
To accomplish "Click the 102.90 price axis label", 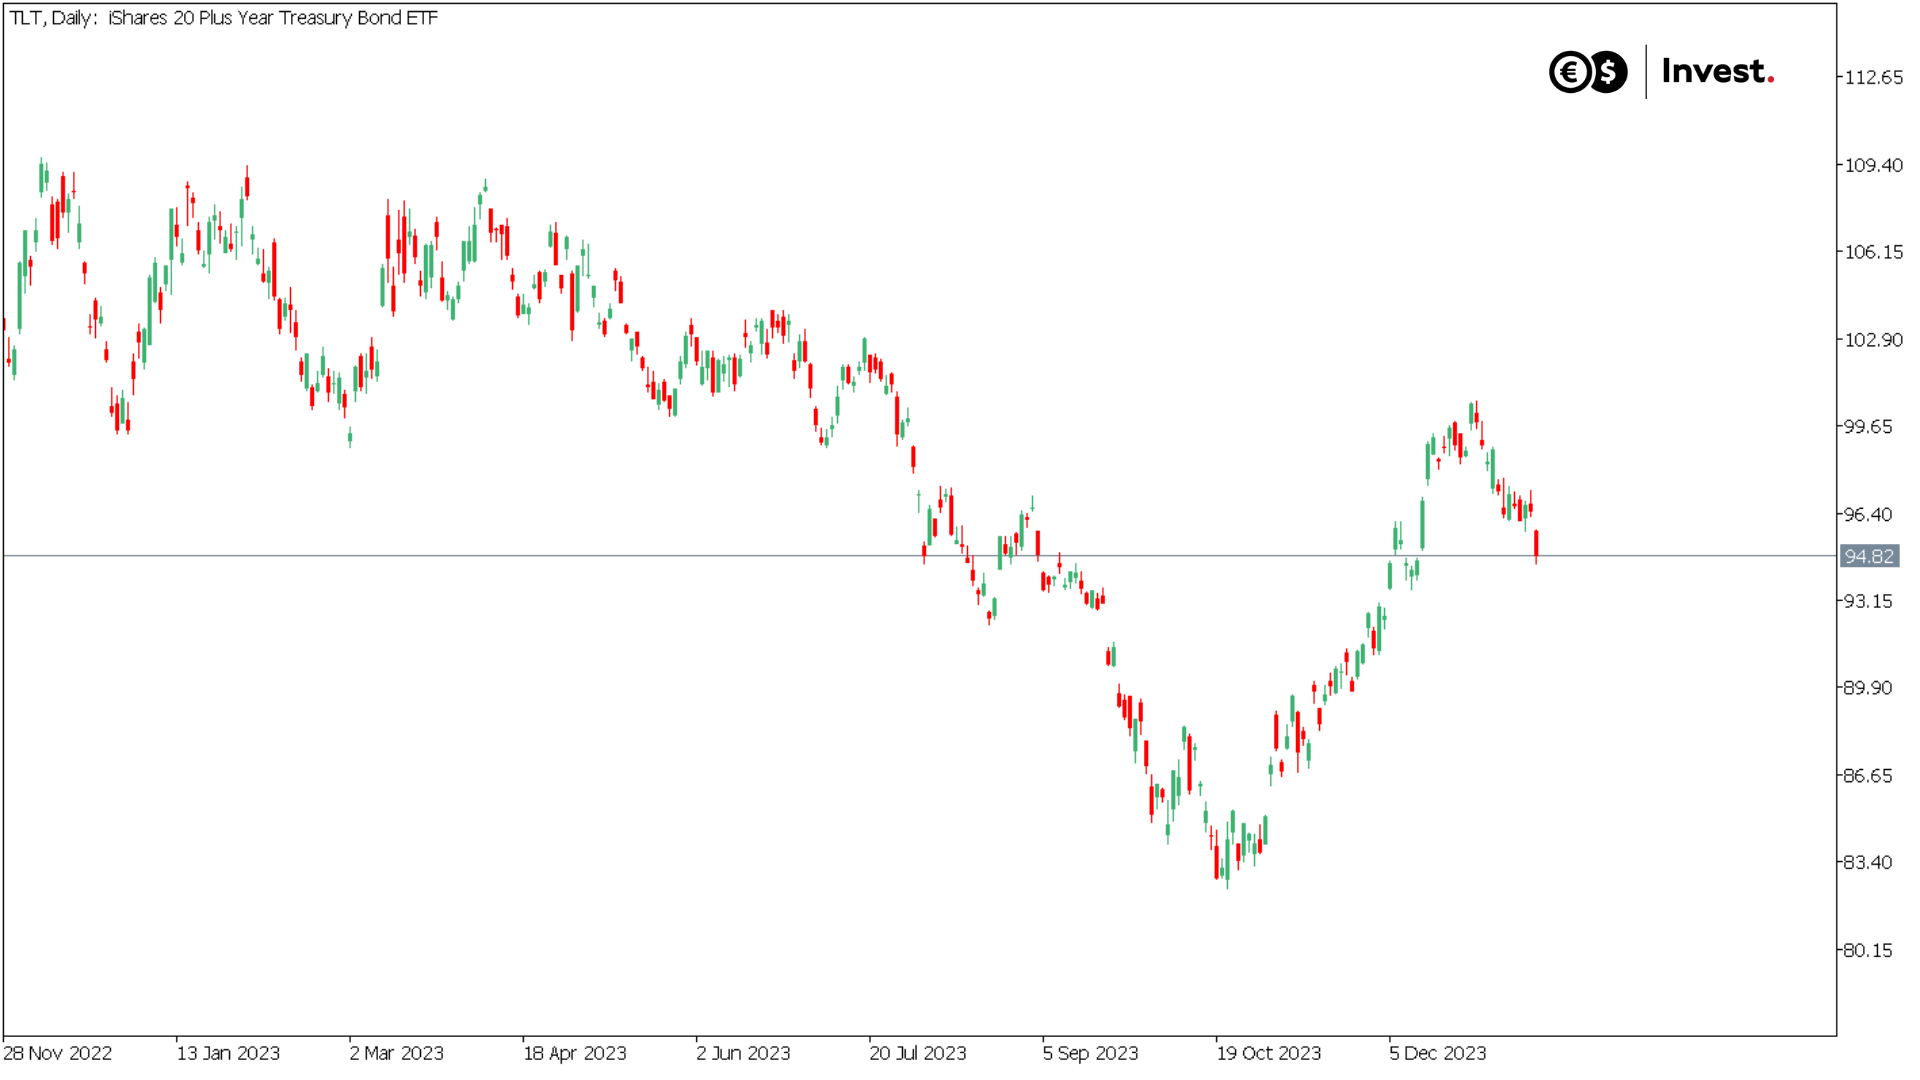I will pyautogui.click(x=1874, y=340).
